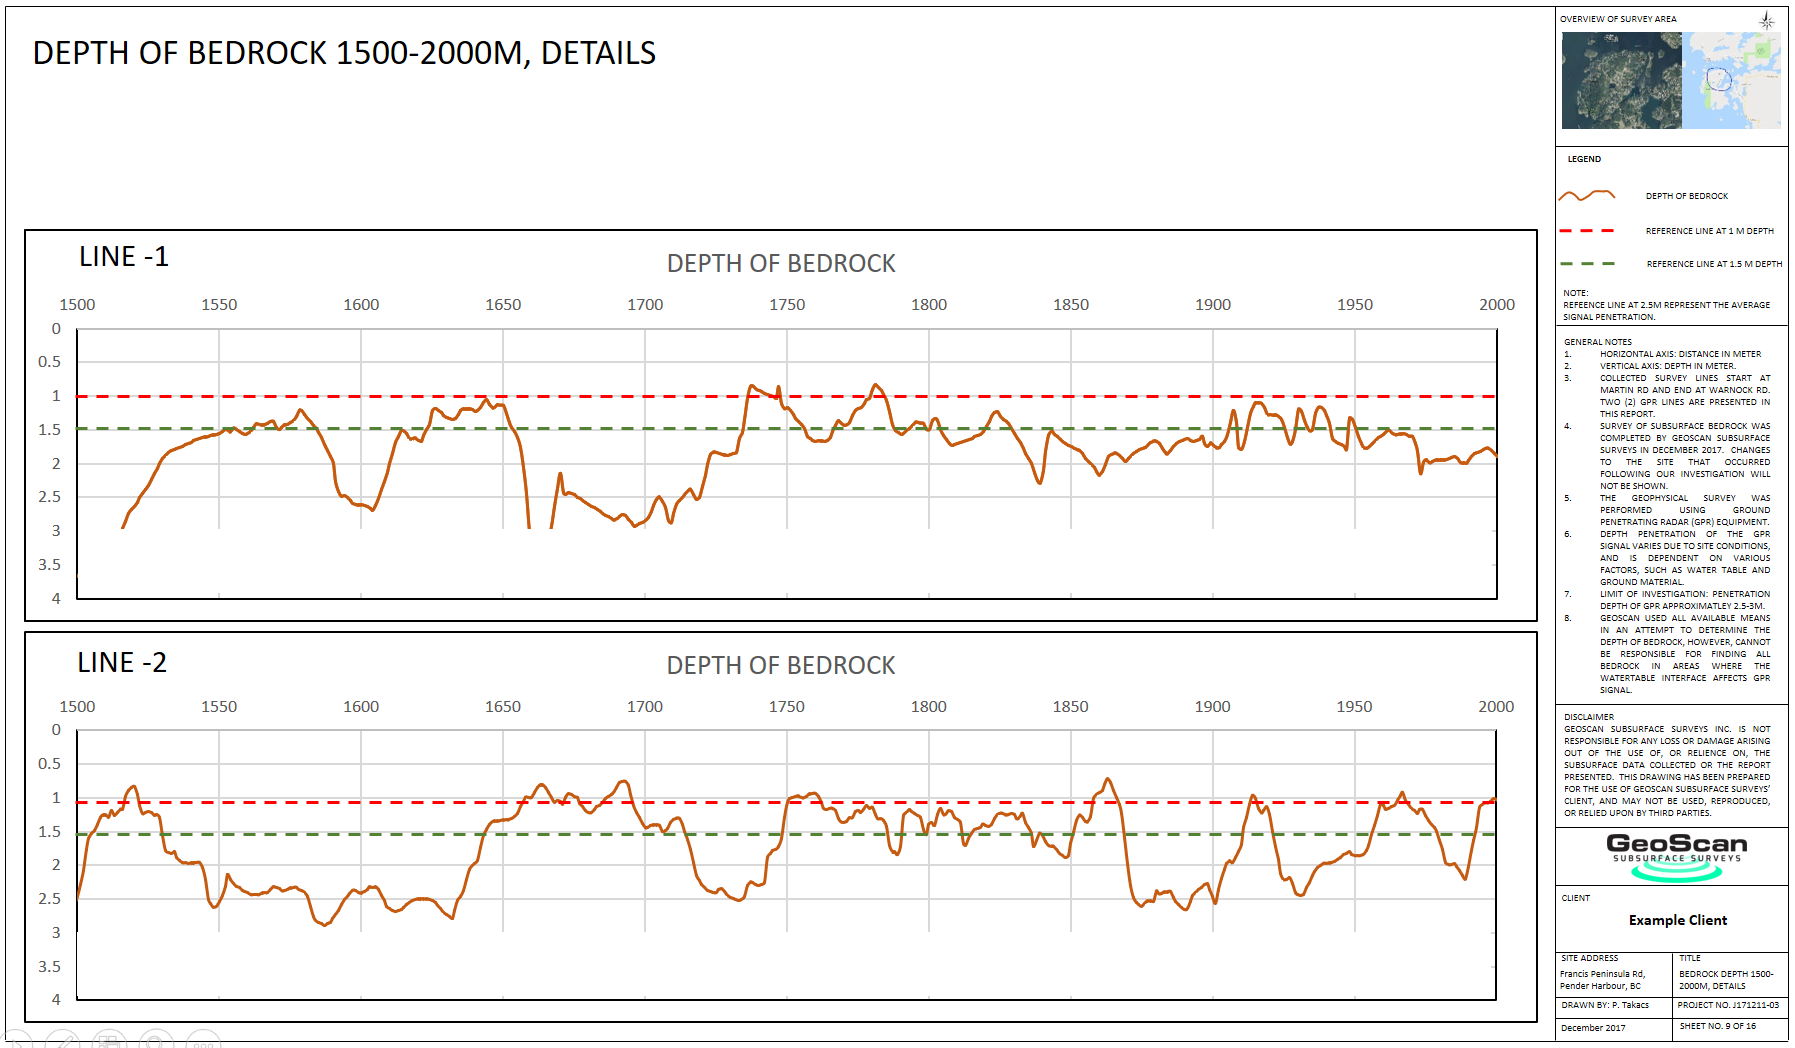Click the orange bedrock curve legend symbol
The image size is (1795, 1048).
(1587, 196)
